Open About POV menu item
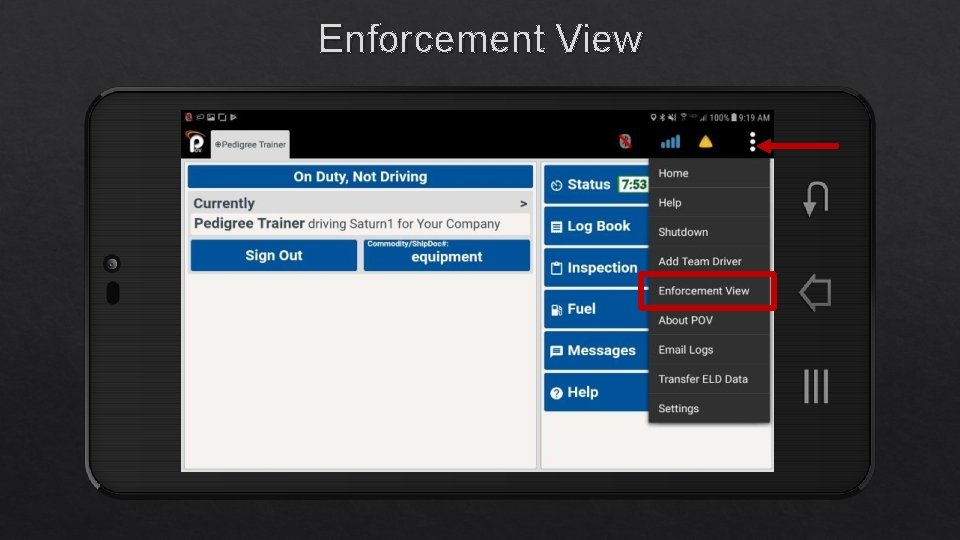The height and width of the screenshot is (540, 960). coord(709,320)
